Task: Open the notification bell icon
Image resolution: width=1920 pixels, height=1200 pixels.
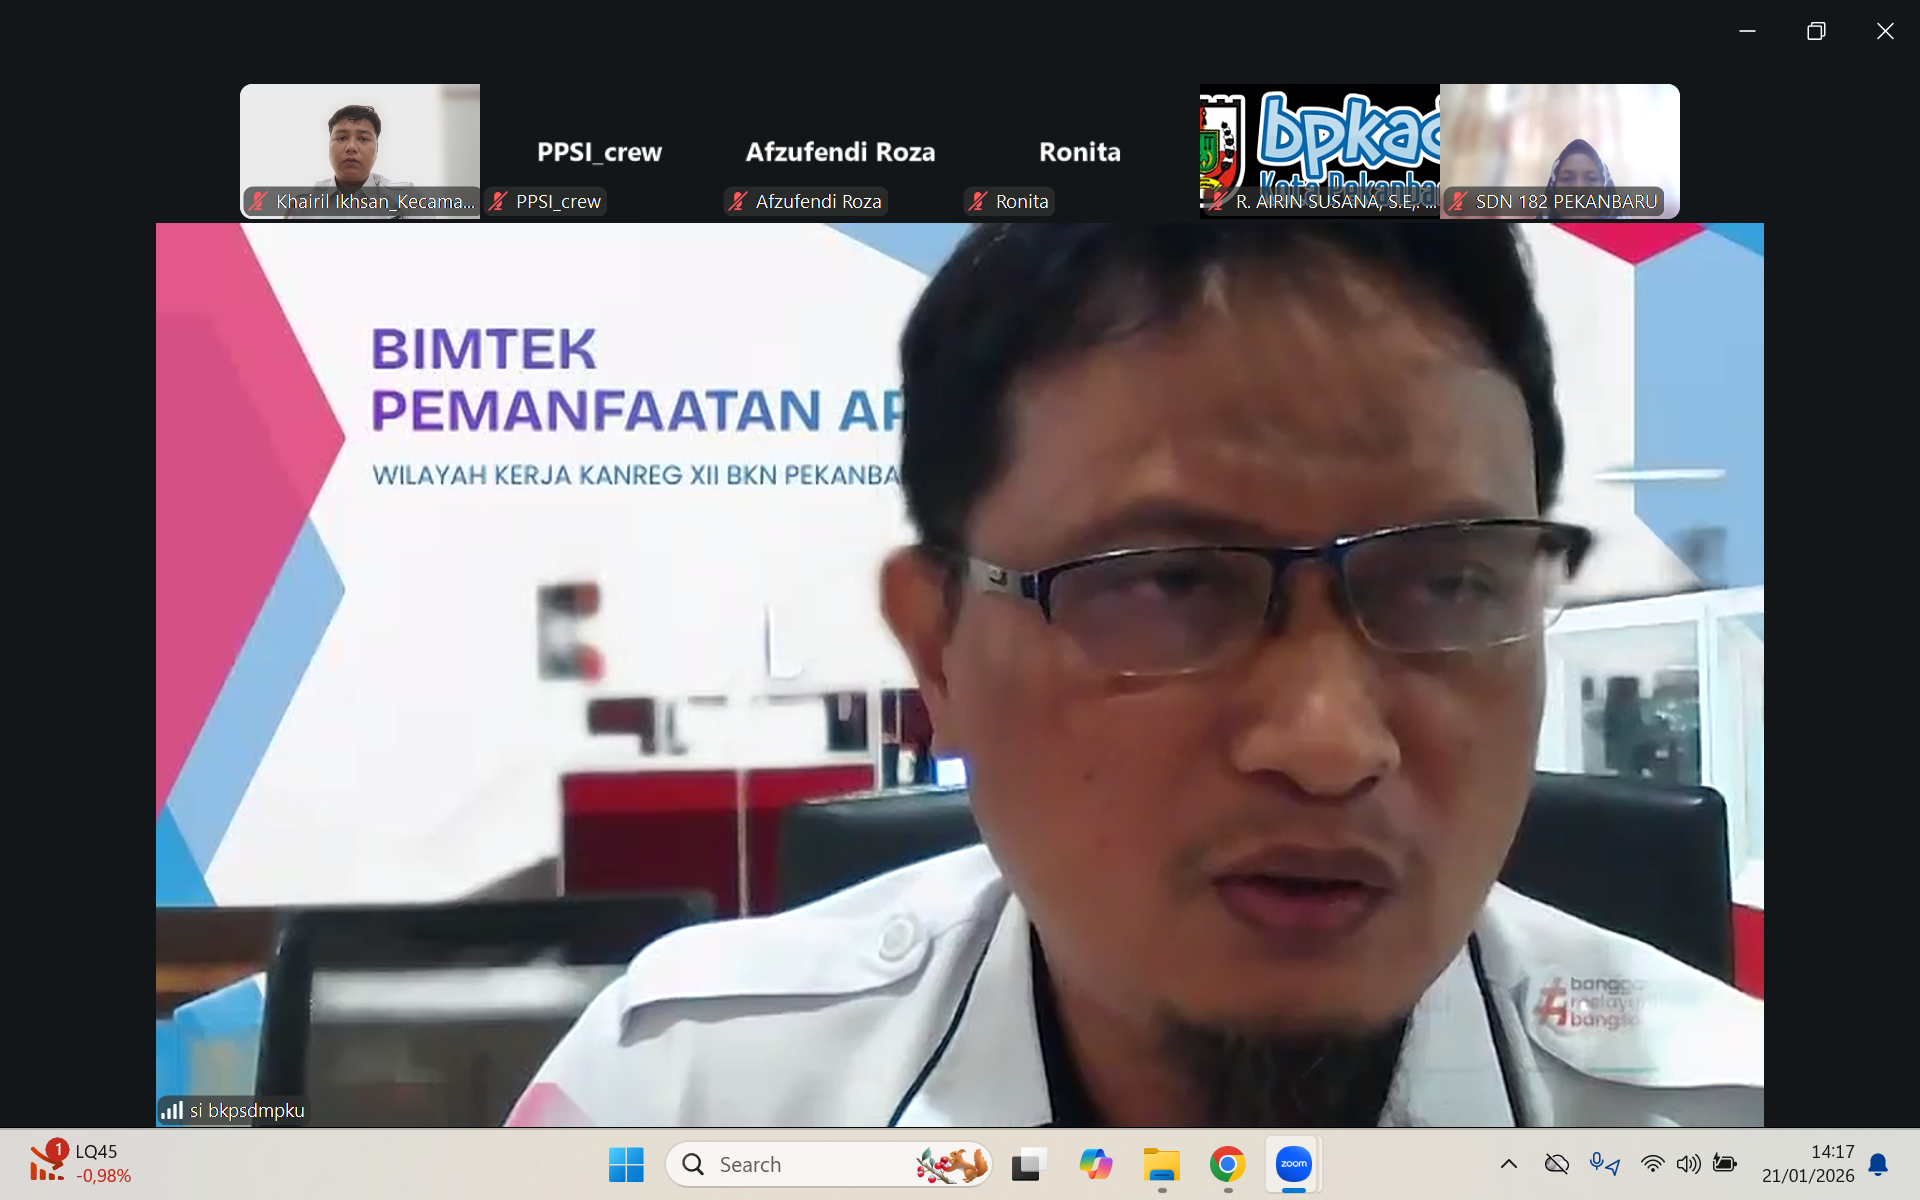Action: pos(1878,1165)
